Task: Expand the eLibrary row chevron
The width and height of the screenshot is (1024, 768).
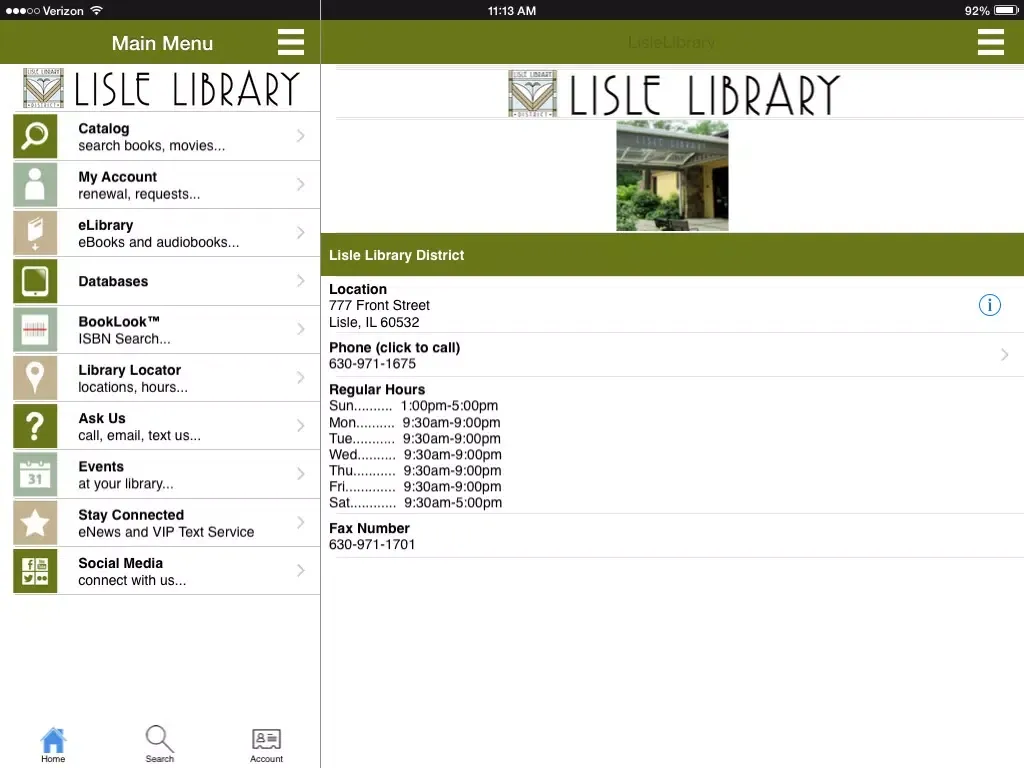Action: click(x=300, y=232)
